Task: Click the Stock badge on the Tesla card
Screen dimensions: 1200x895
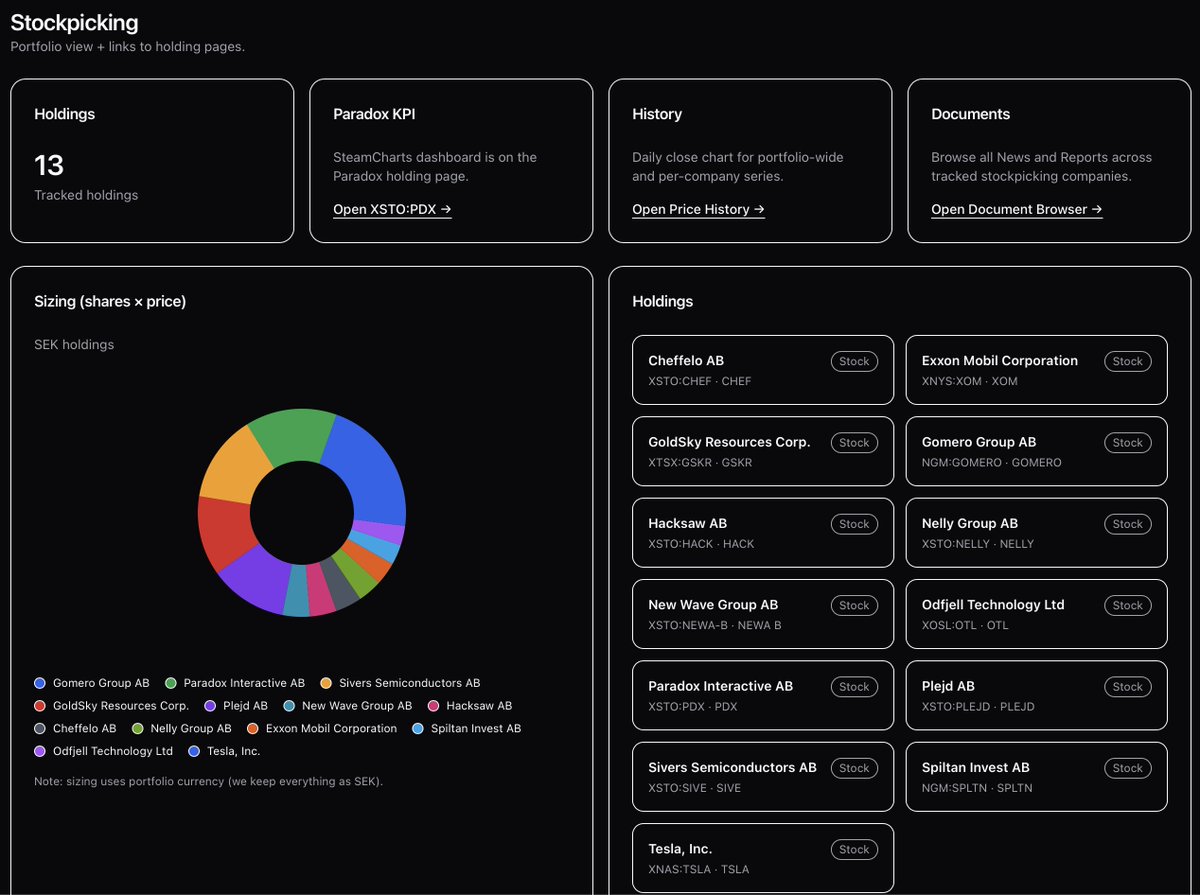Action: (854, 849)
